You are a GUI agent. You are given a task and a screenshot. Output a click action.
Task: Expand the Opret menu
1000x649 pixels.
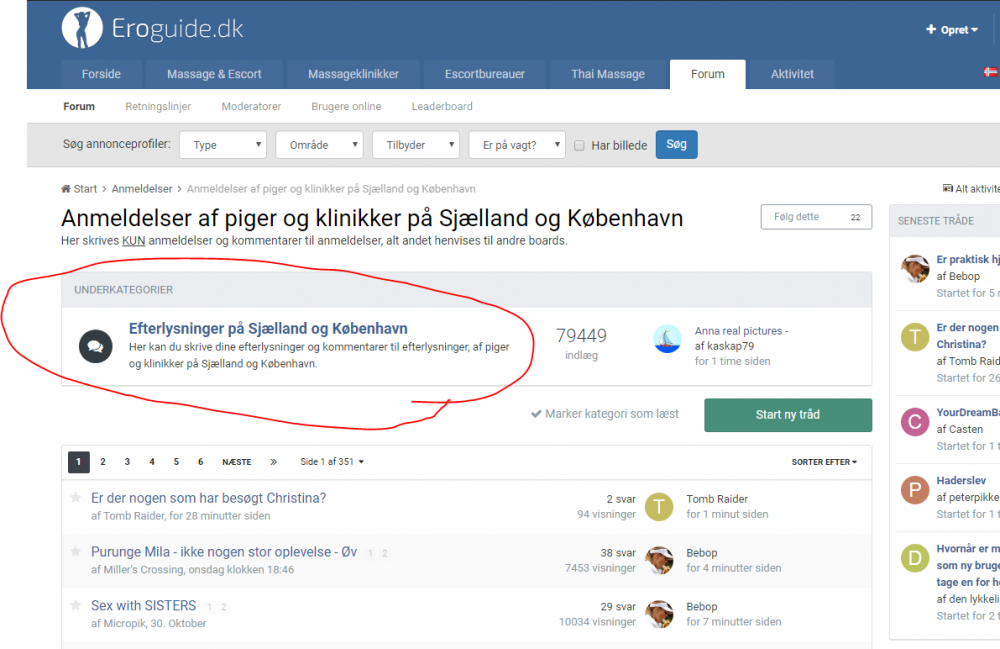952,29
